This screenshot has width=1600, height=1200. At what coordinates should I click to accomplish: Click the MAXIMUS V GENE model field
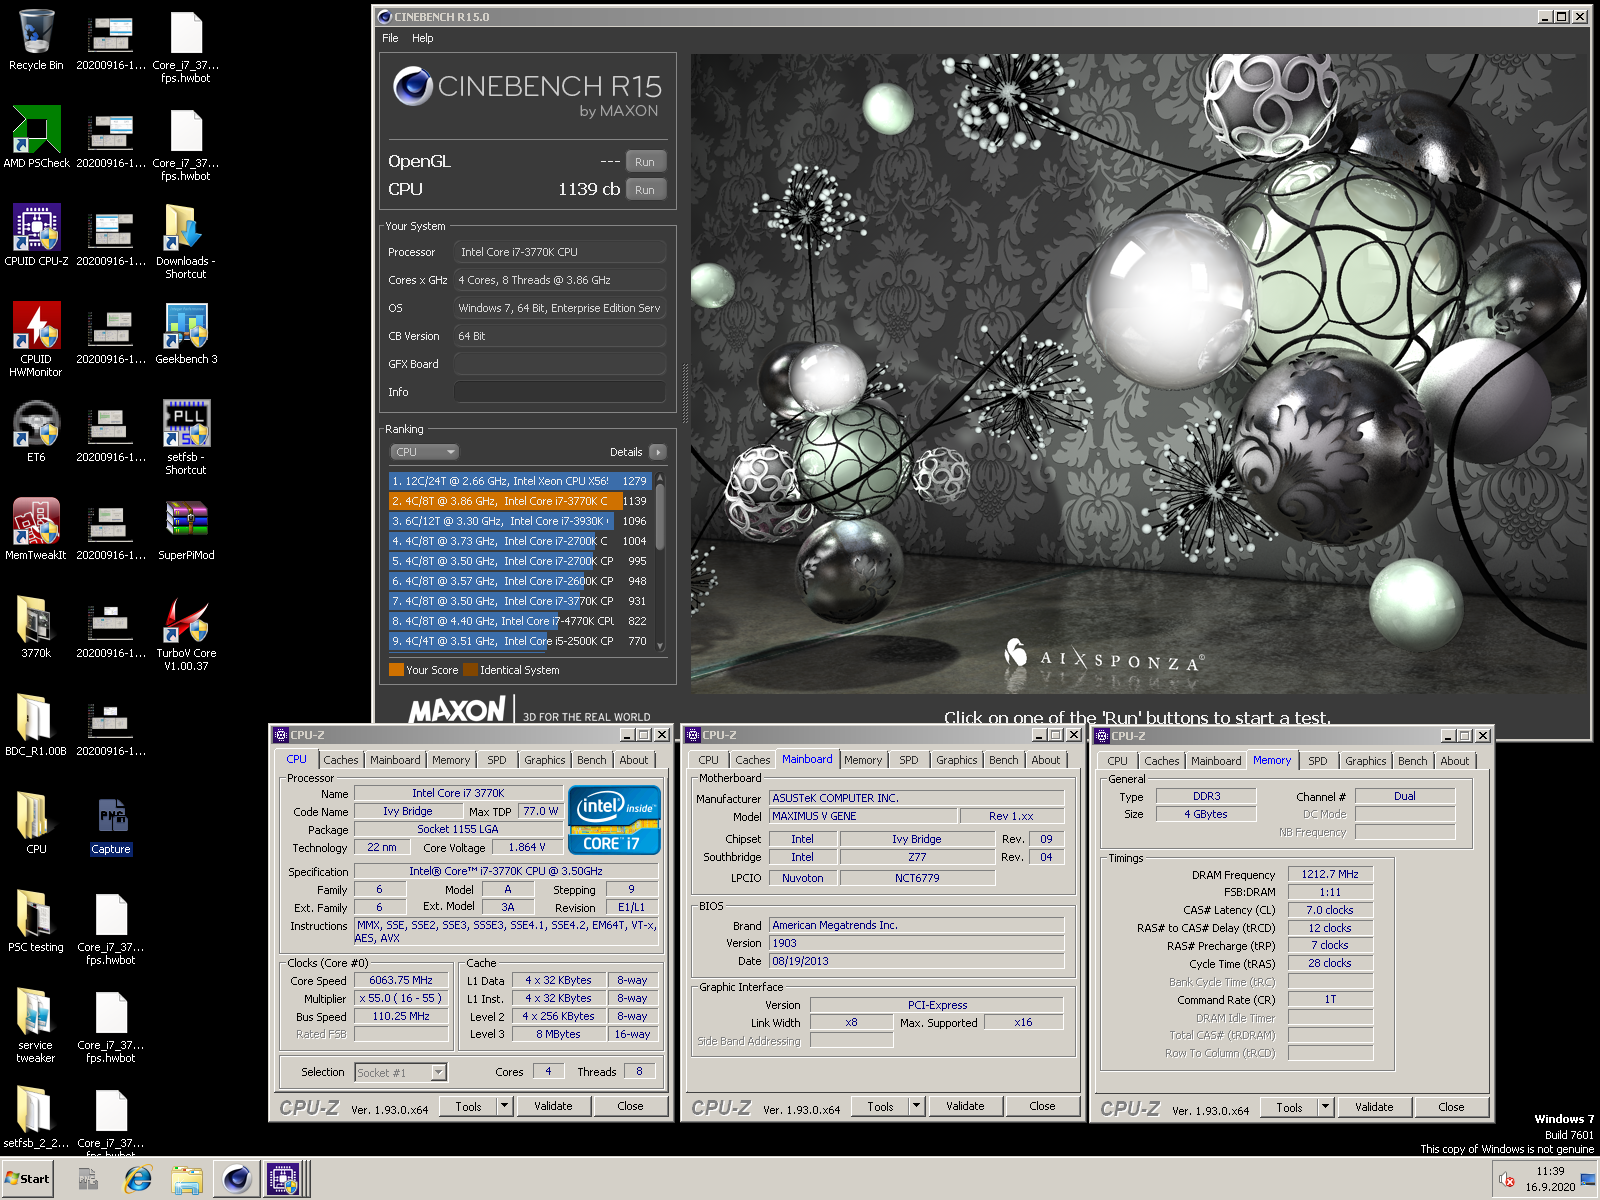pos(863,816)
